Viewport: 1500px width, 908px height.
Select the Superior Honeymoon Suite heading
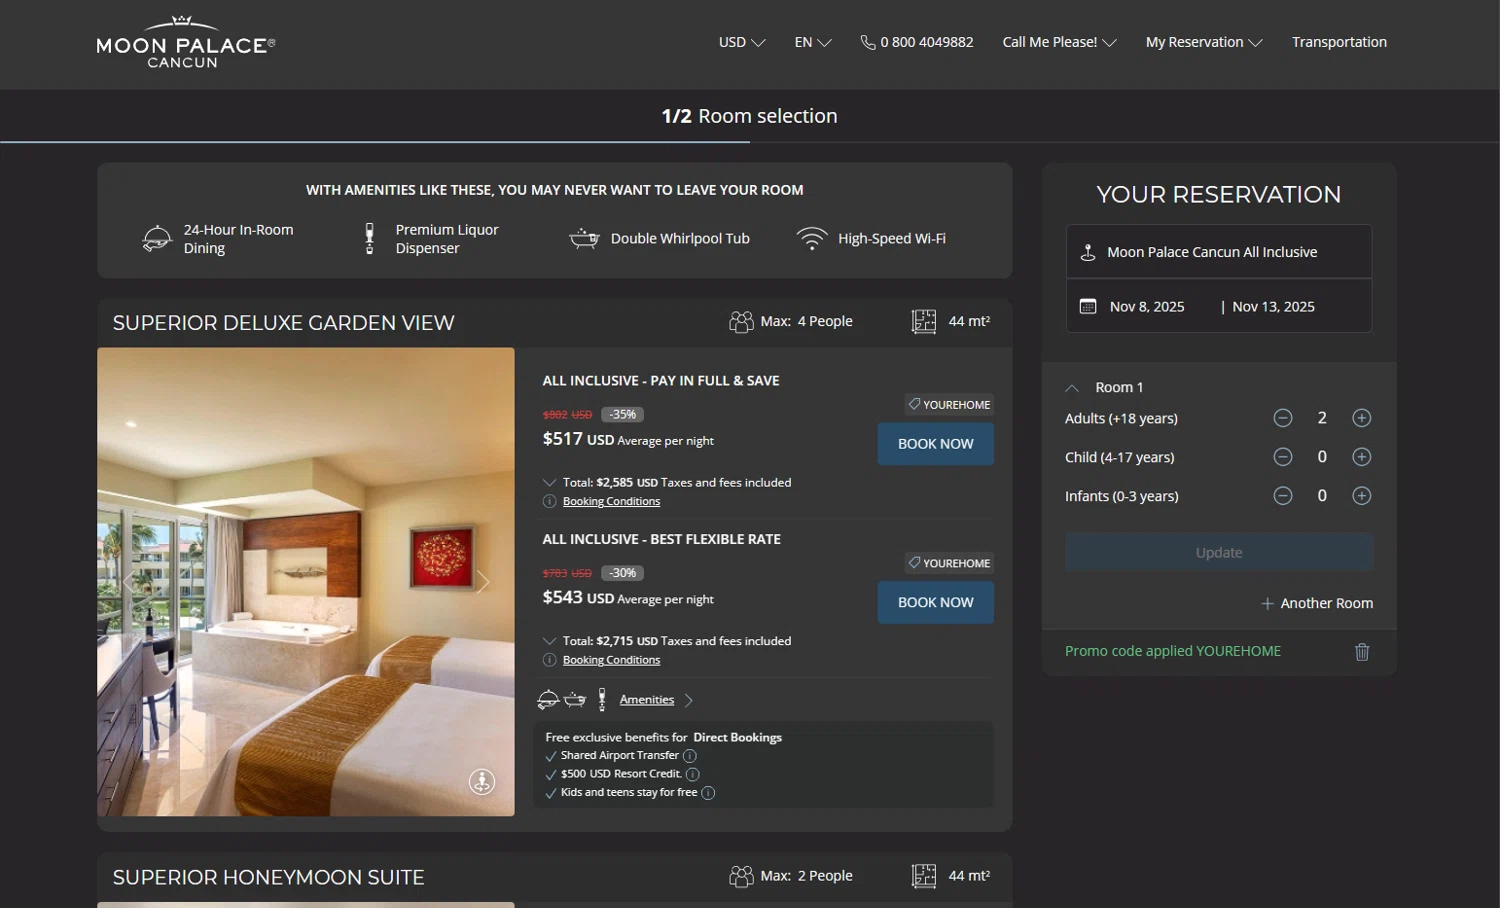point(269,877)
